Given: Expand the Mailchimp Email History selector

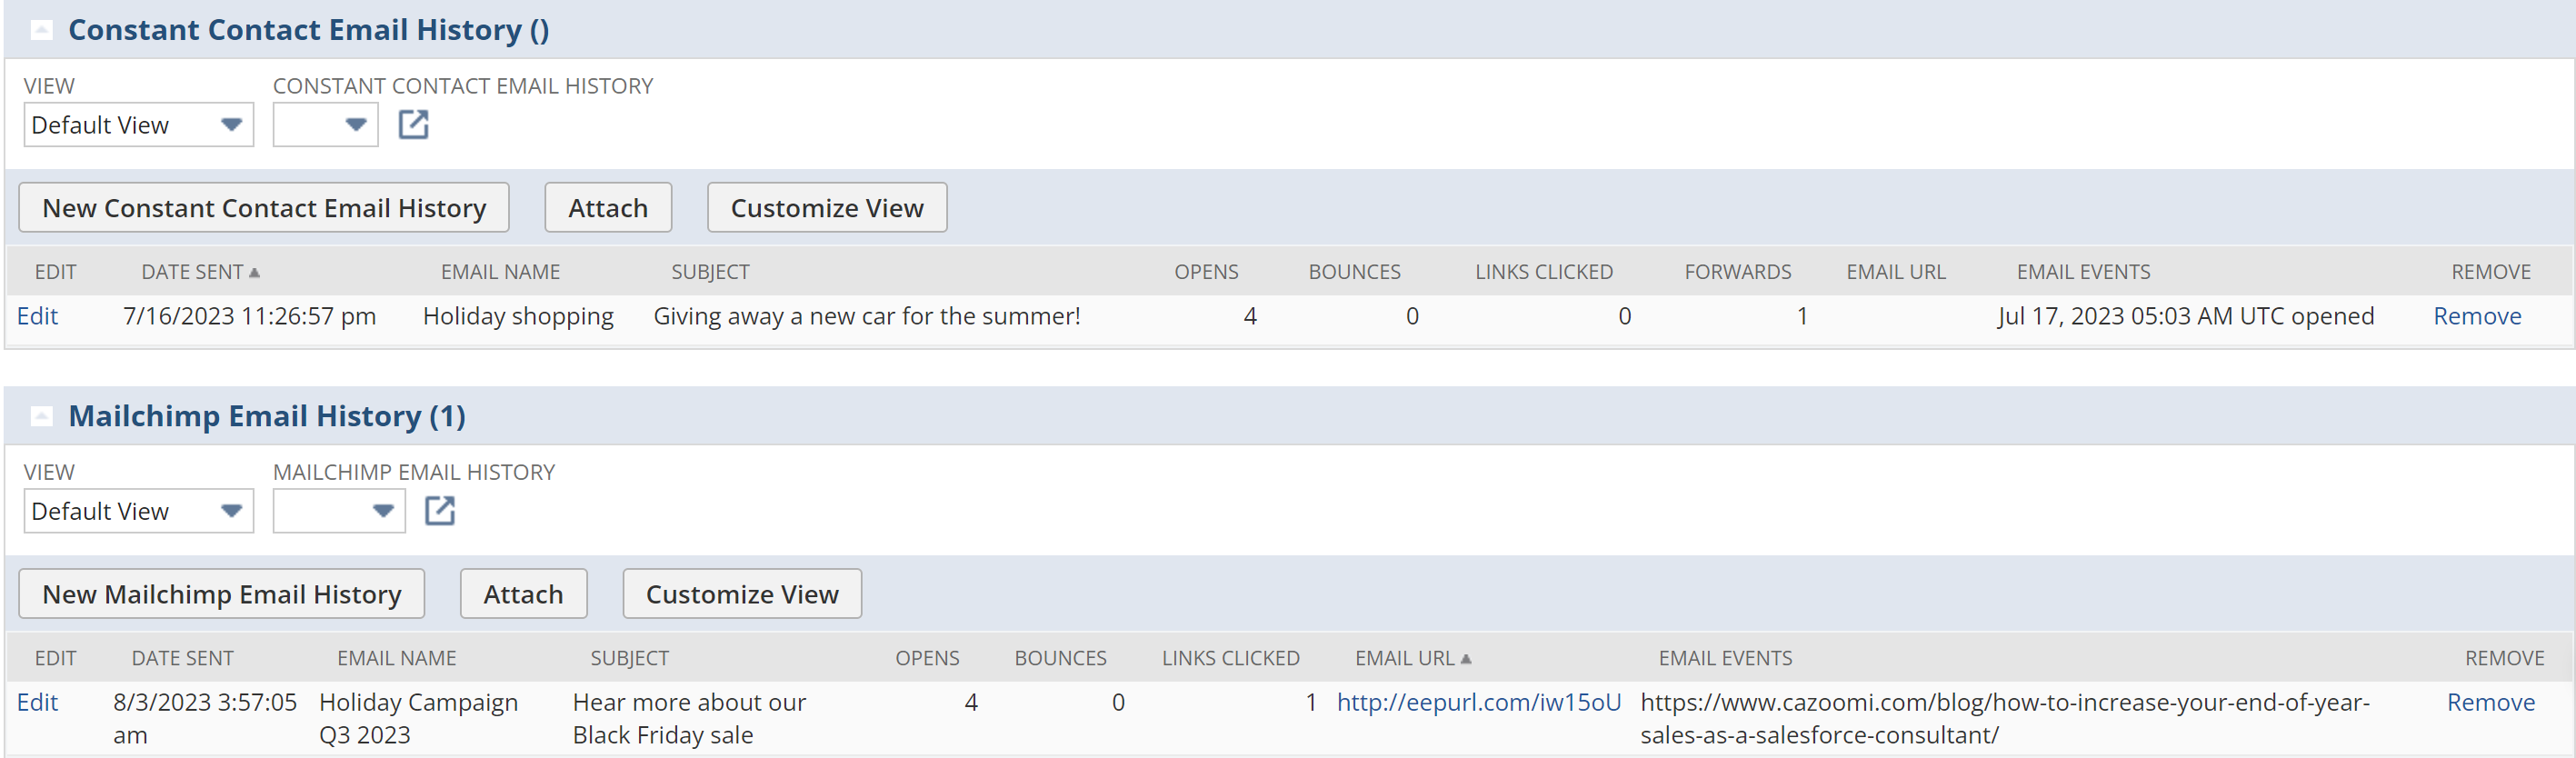Looking at the screenshot, I should [x=339, y=511].
